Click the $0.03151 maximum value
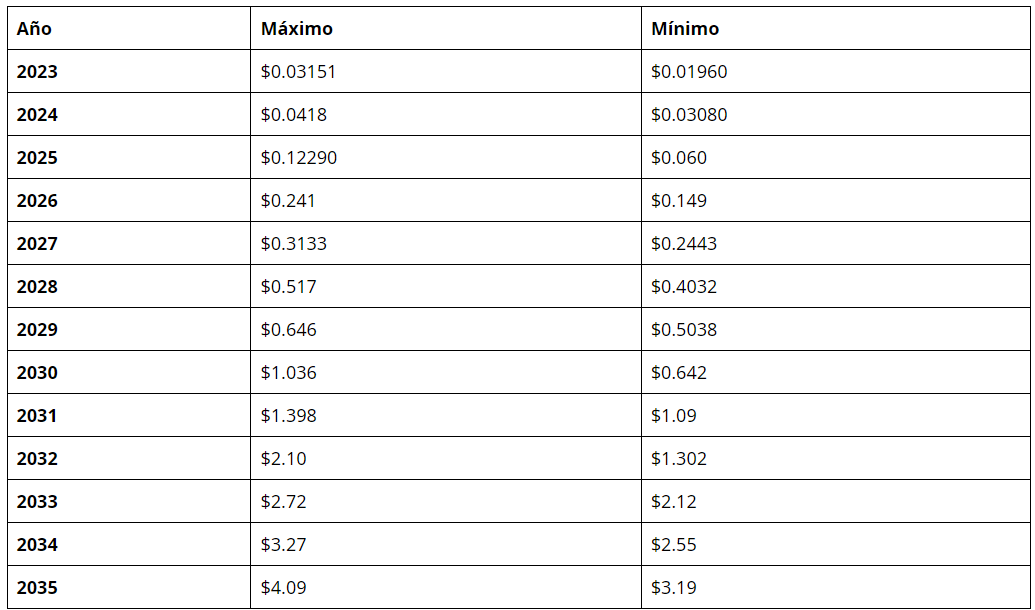The image size is (1035, 610). coord(298,72)
